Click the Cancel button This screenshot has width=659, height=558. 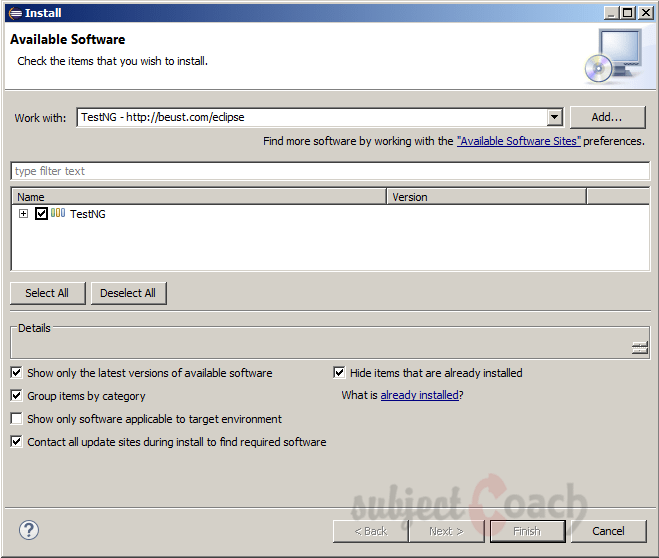(x=608, y=531)
